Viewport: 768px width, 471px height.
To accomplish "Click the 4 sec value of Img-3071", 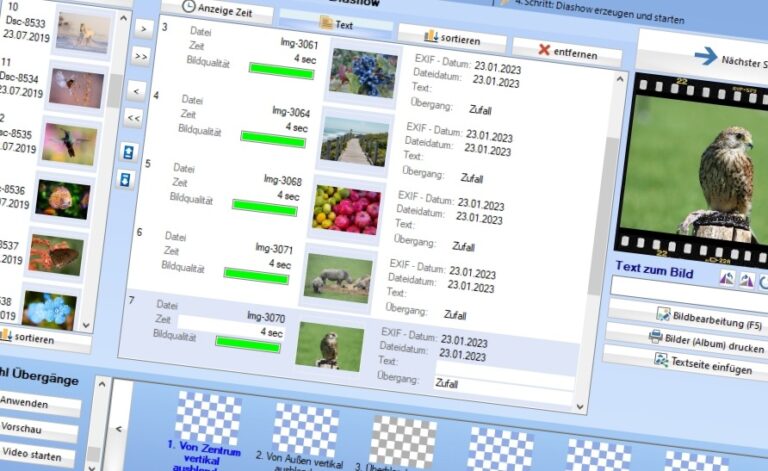I will (280, 264).
